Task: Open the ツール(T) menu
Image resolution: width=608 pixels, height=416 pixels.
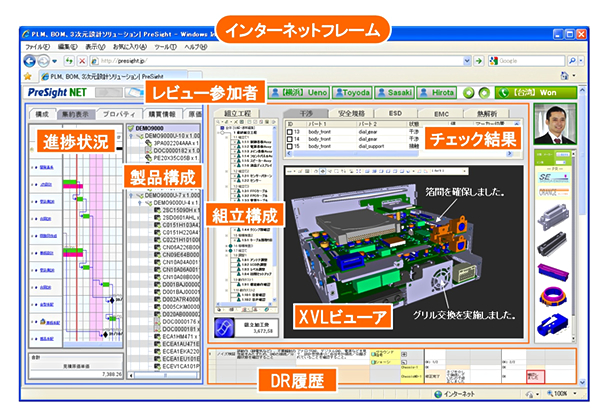Action: tap(165, 47)
